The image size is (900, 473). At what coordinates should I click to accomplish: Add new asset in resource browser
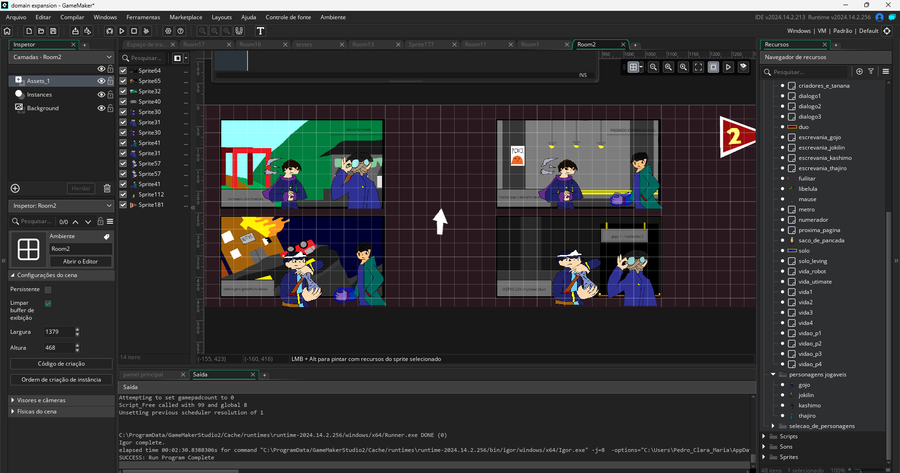[x=859, y=71]
